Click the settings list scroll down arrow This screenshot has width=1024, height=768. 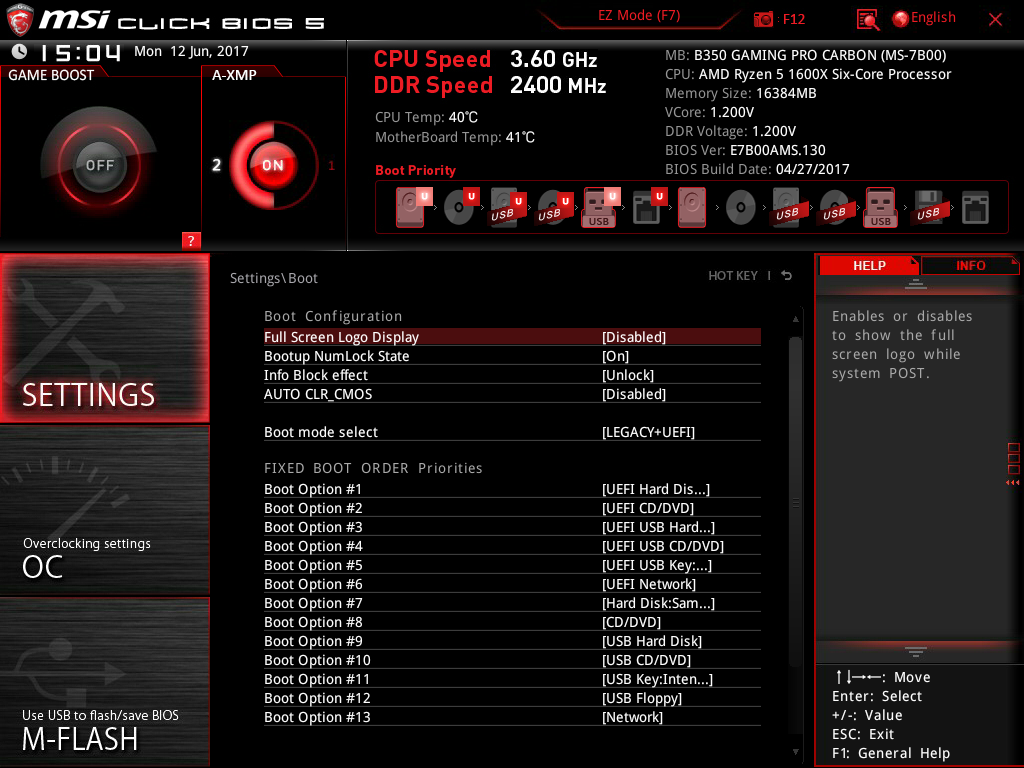pos(795,752)
